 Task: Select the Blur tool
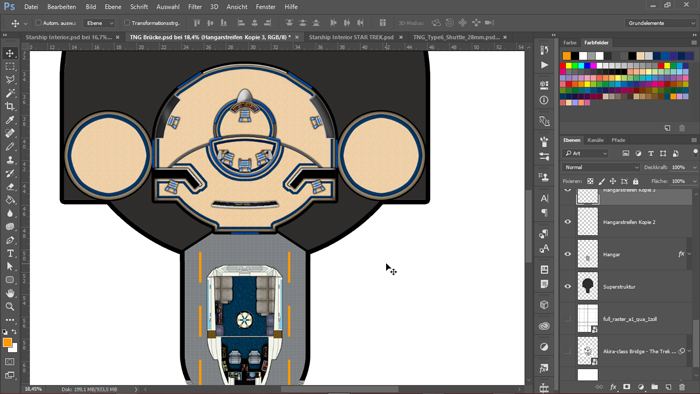pyautogui.click(x=10, y=213)
